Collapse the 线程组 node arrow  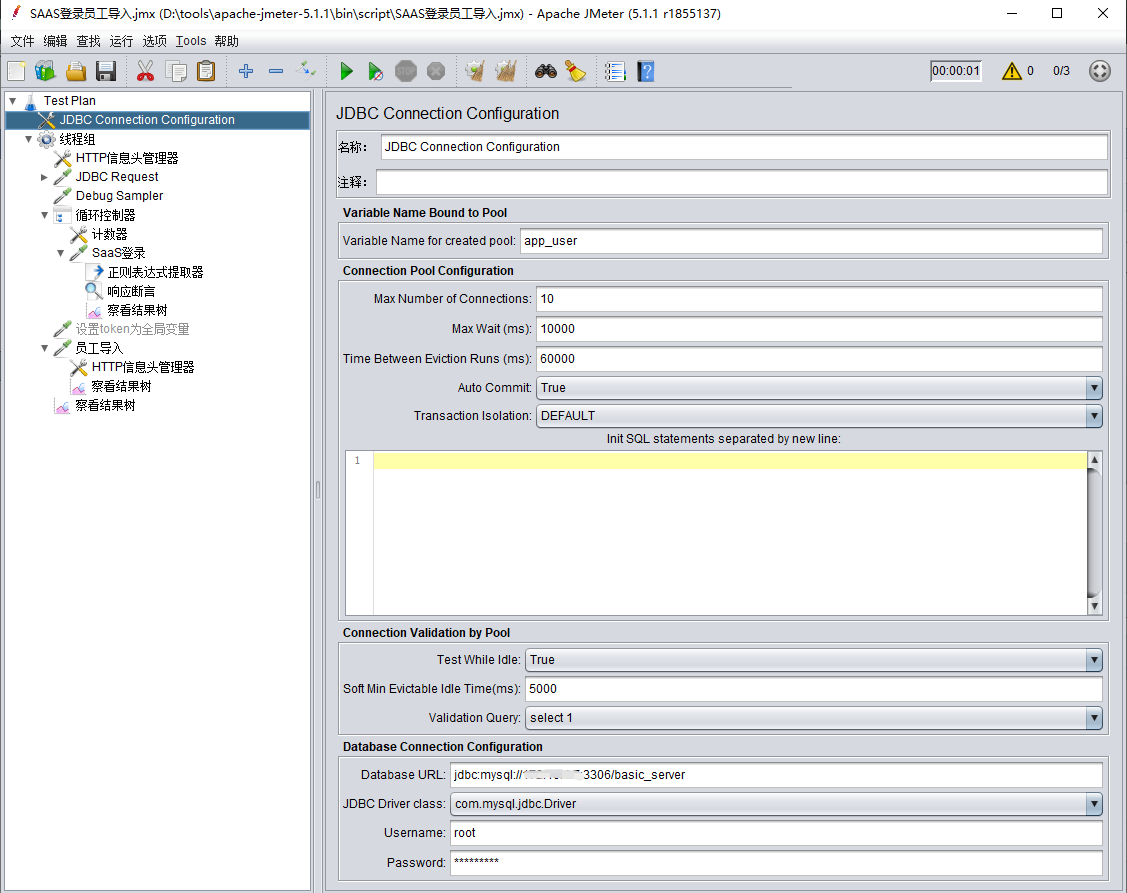[29, 139]
